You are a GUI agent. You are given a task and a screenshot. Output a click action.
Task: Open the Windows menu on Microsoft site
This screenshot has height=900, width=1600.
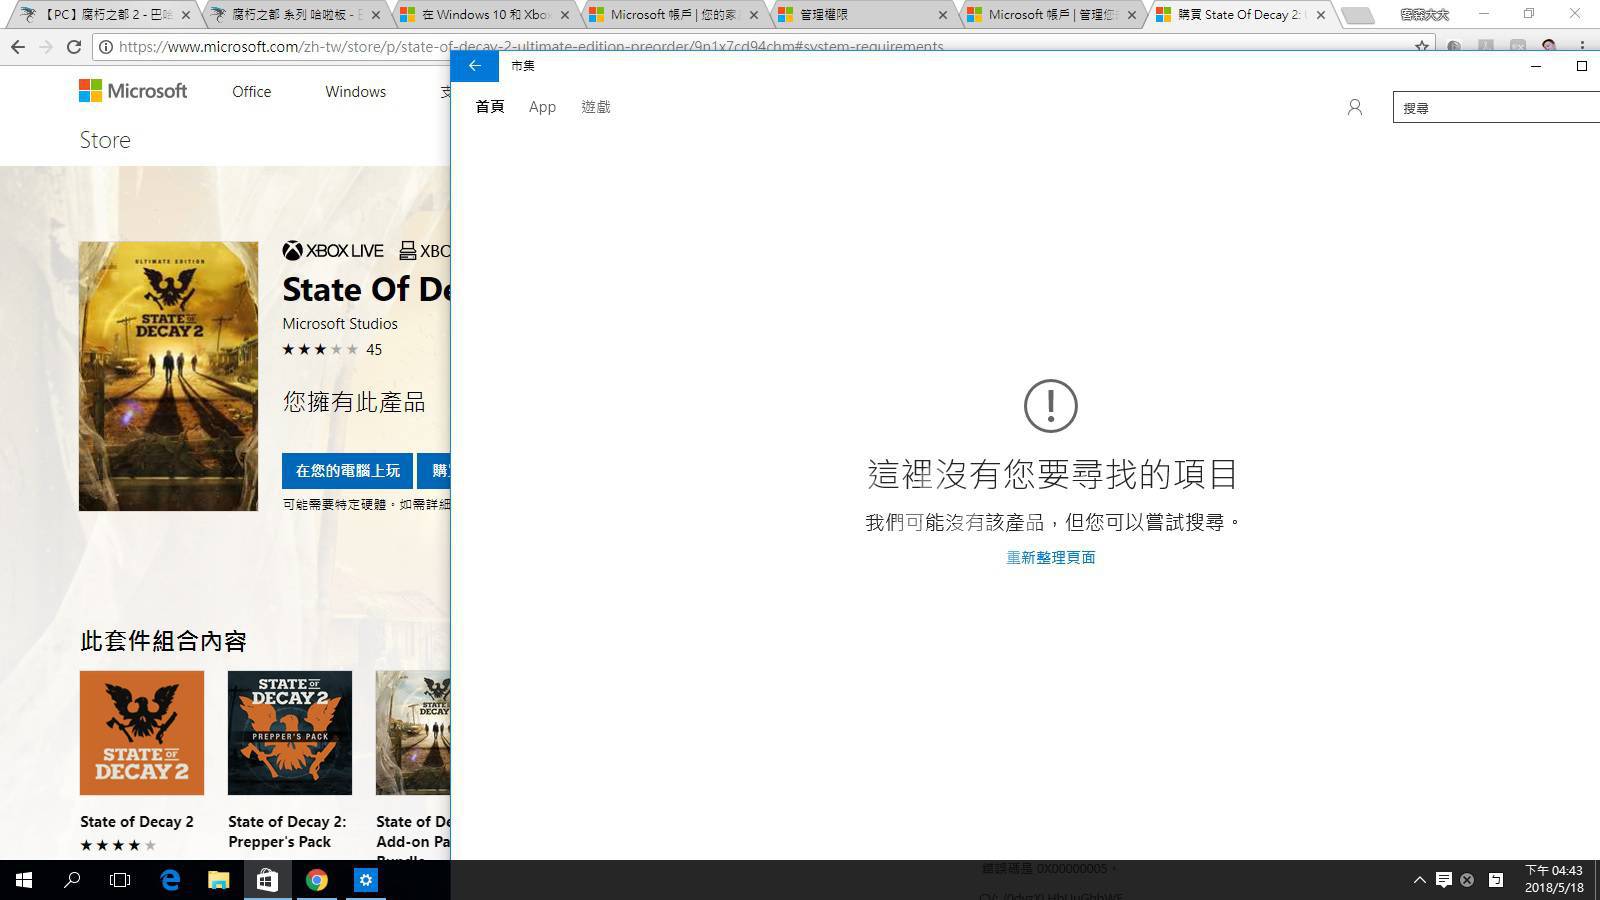(355, 91)
